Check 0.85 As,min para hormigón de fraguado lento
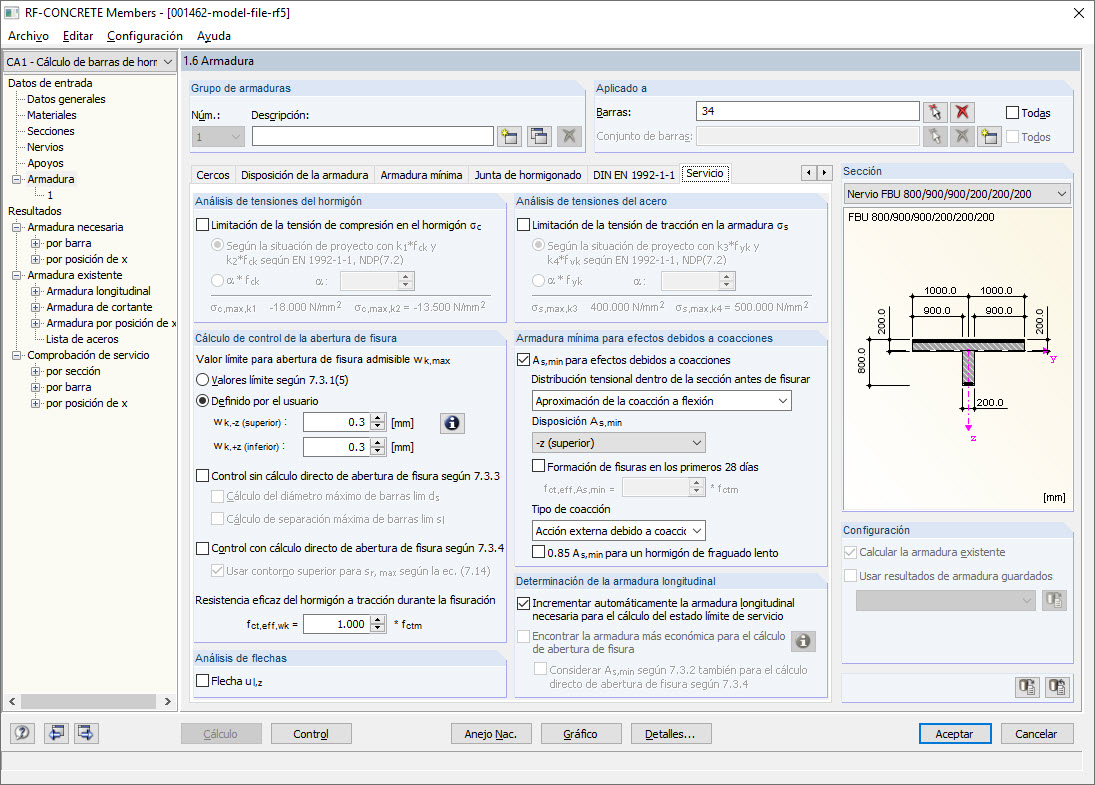 (538, 552)
